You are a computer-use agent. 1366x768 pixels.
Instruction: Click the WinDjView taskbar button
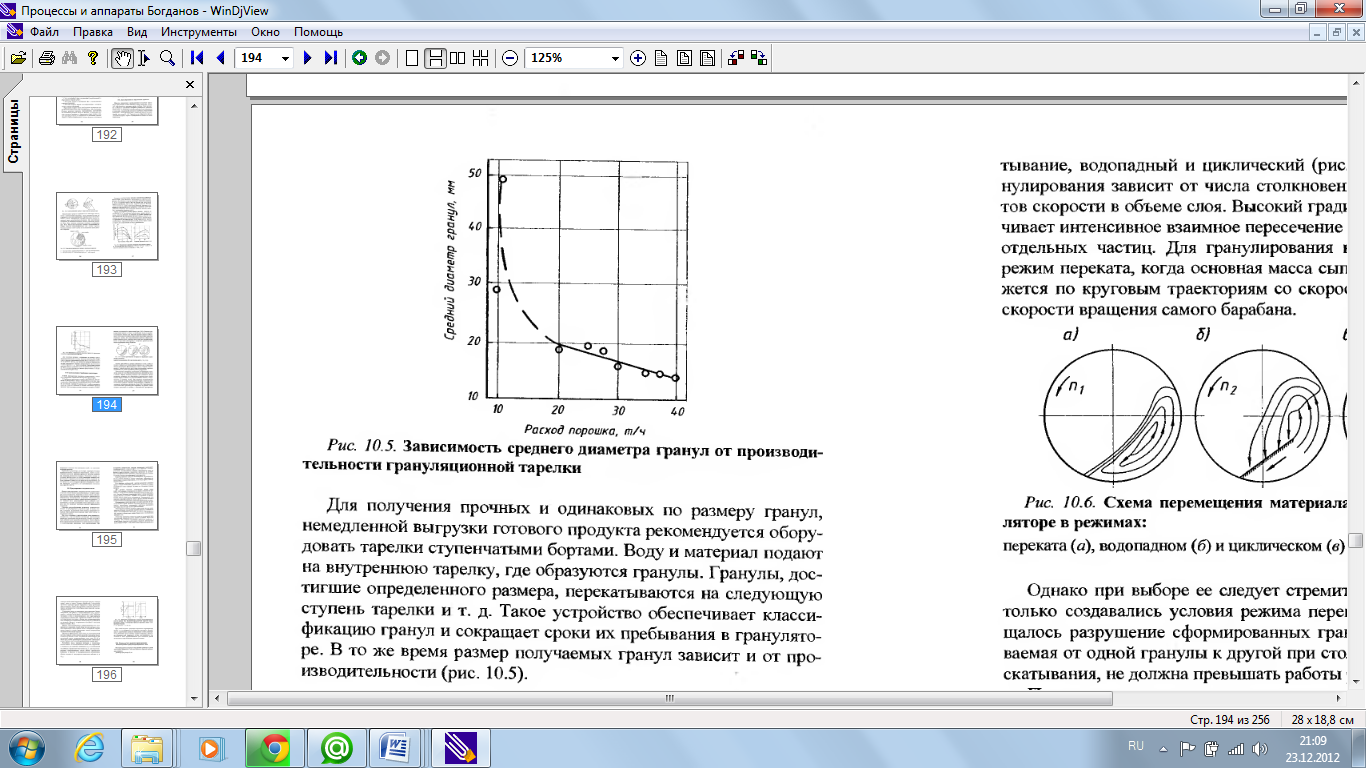[459, 748]
